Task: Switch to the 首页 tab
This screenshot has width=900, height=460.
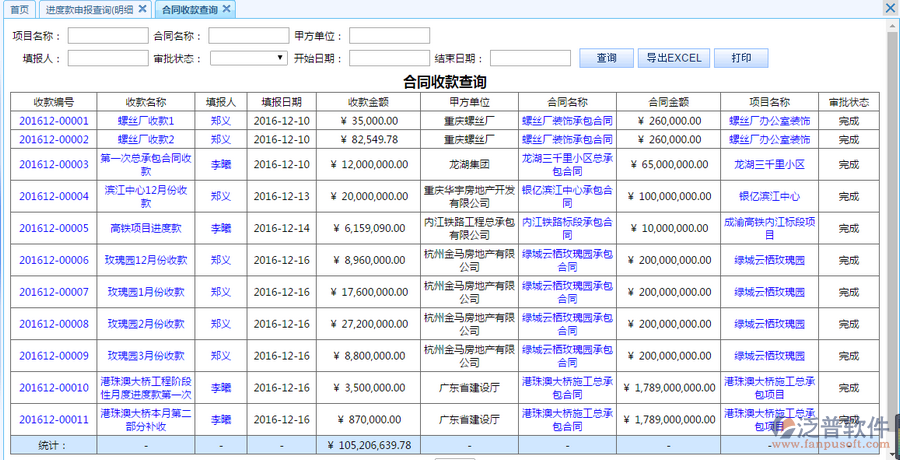Action: point(19,9)
